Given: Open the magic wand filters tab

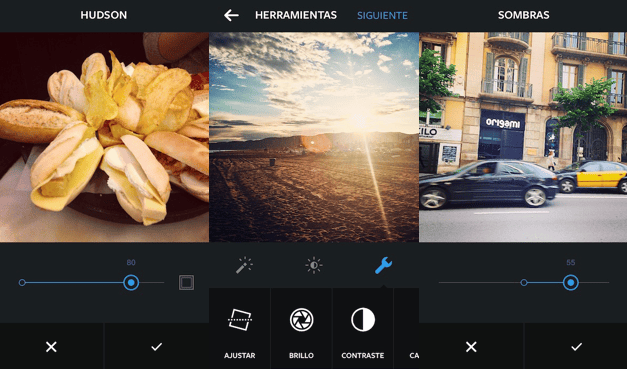Looking at the screenshot, I should pos(244,265).
